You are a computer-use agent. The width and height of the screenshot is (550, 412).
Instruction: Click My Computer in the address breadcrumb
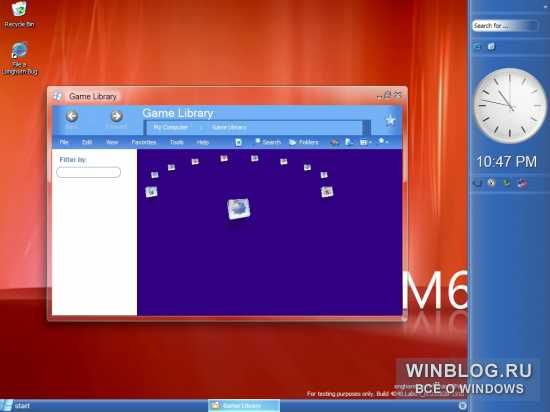click(x=170, y=127)
